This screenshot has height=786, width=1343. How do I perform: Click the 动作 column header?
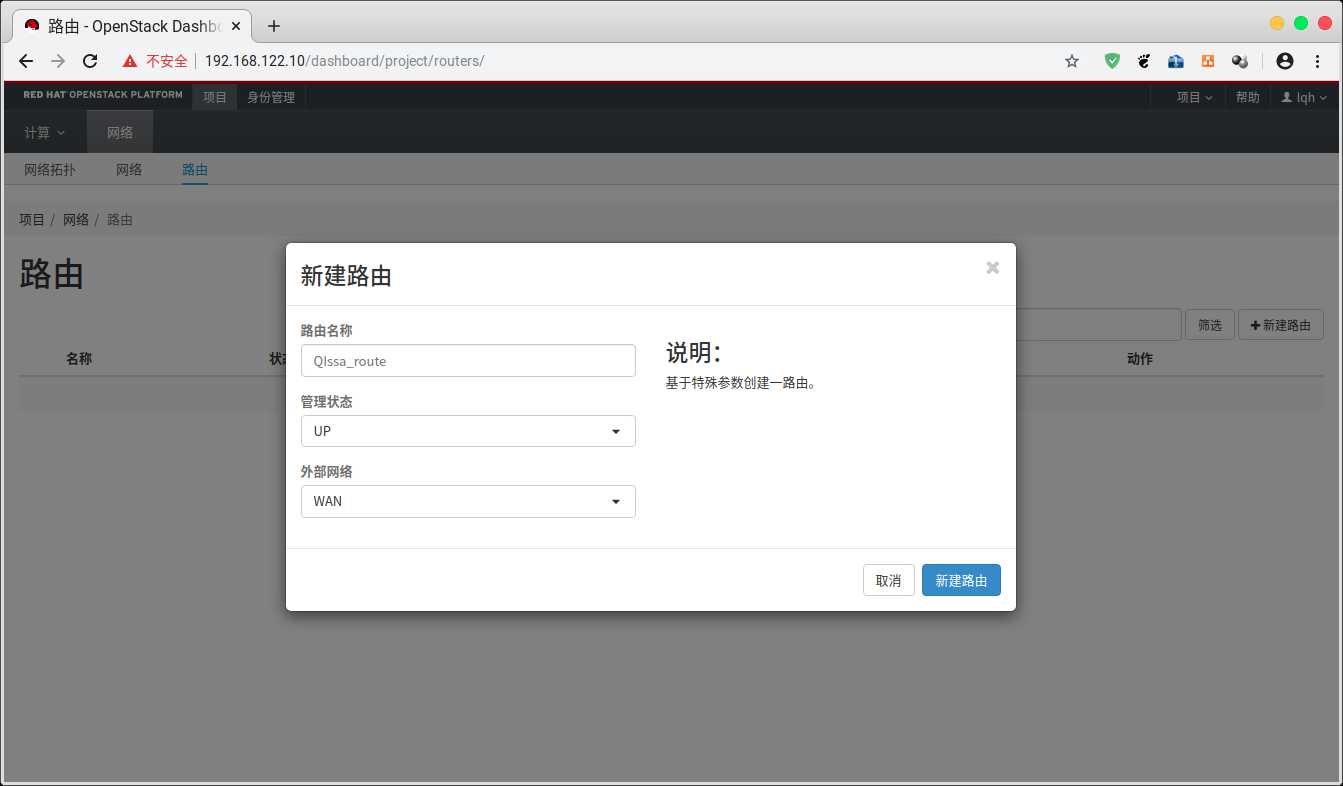(x=1140, y=359)
